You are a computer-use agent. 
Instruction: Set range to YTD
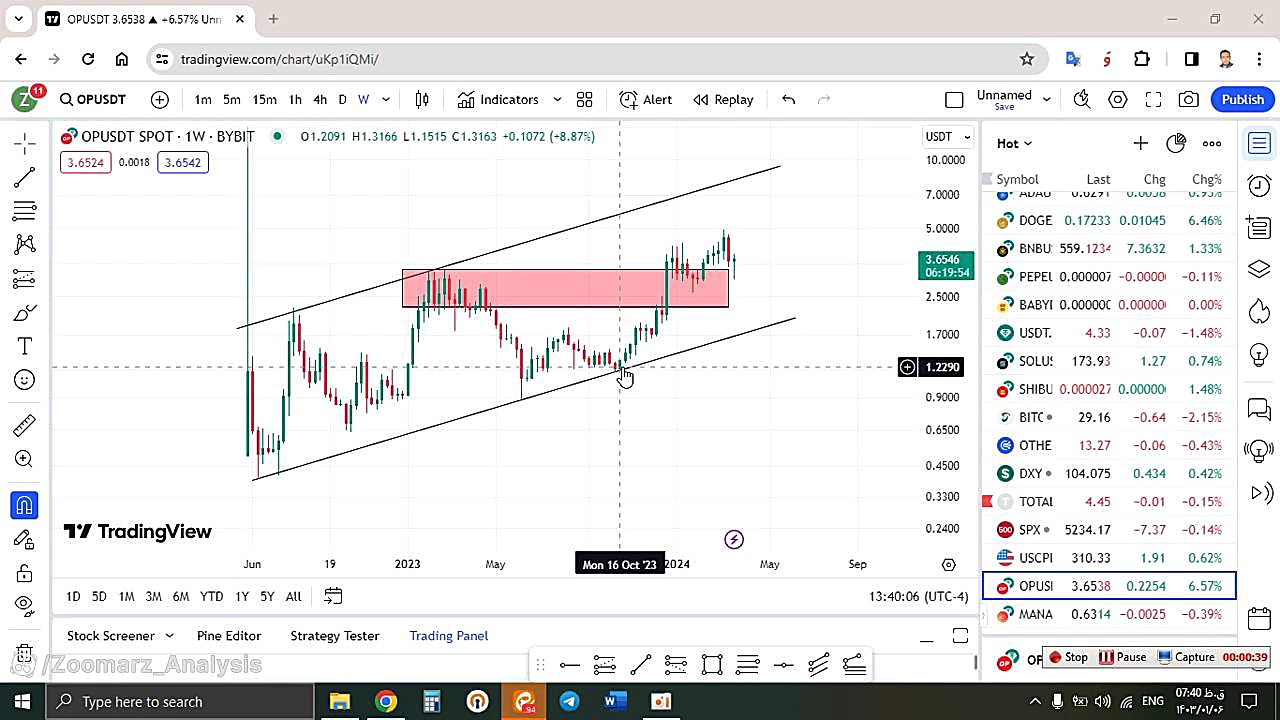[211, 596]
